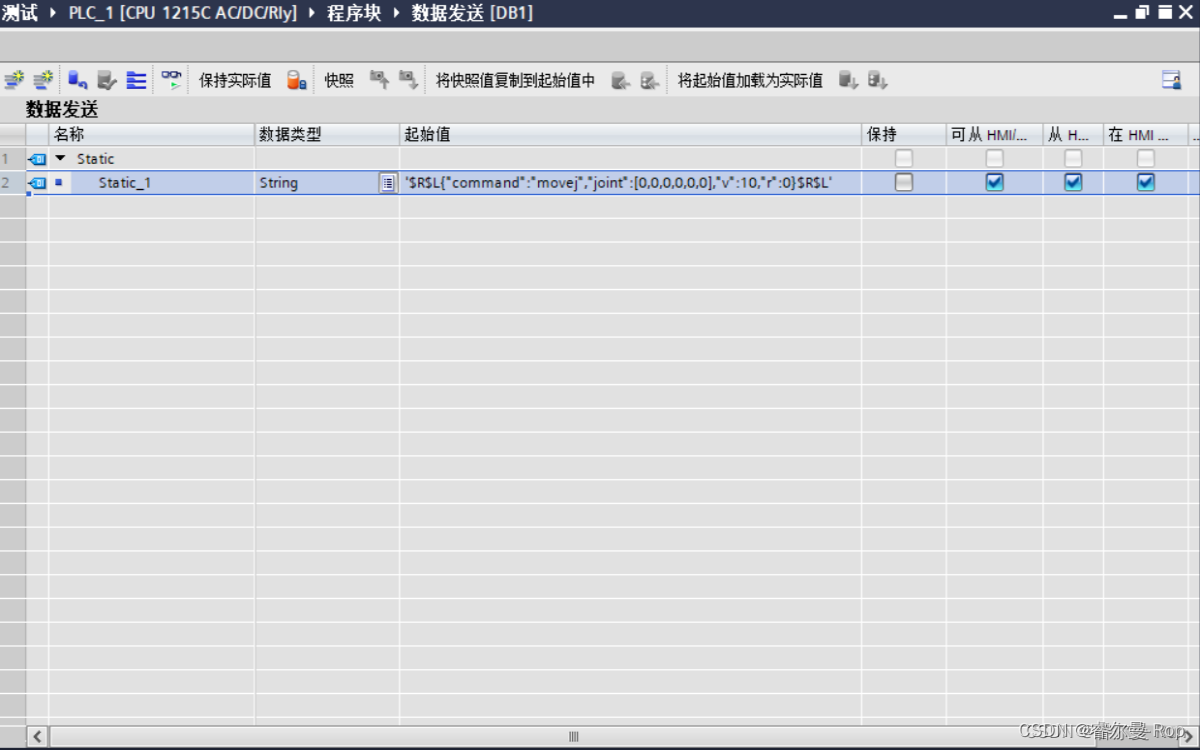Click the 起始值 column header
The height and width of the screenshot is (750, 1200).
(631, 134)
